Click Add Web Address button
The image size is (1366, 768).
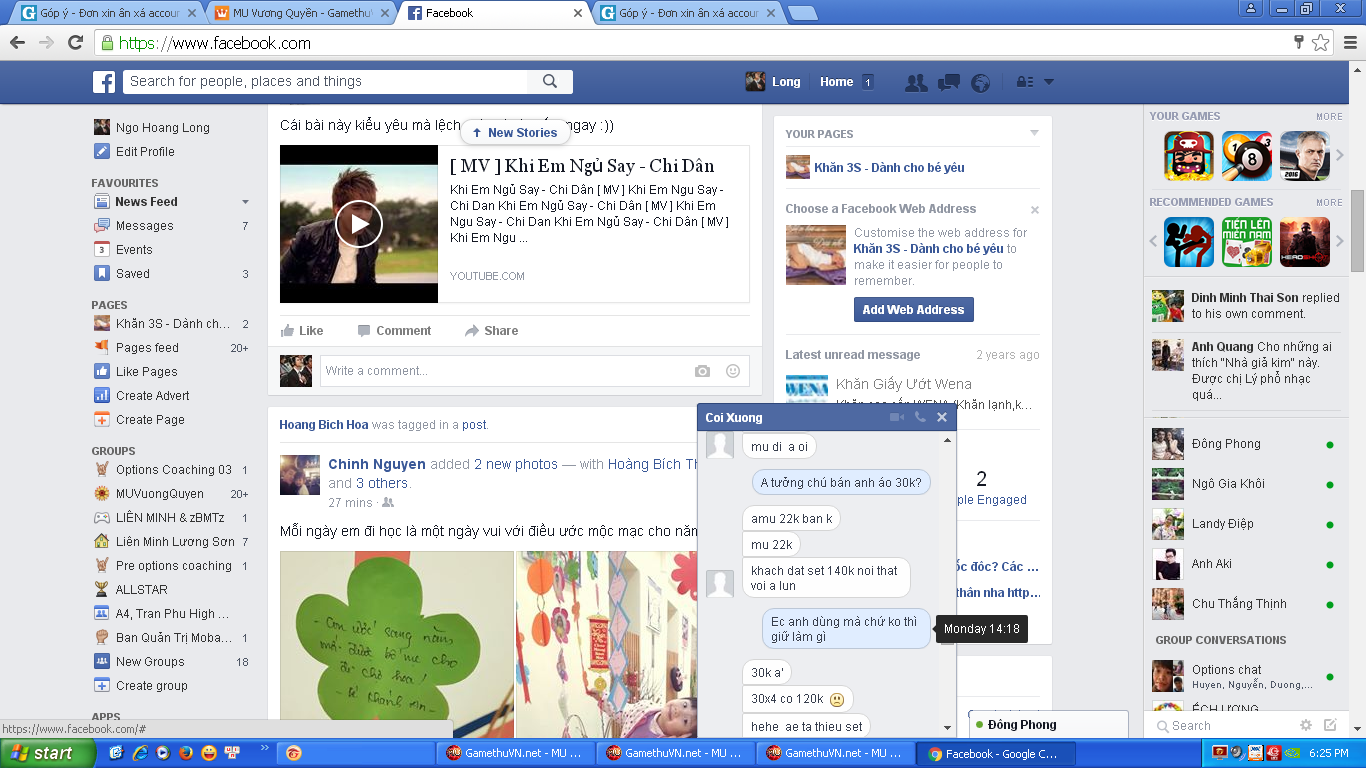click(x=913, y=310)
